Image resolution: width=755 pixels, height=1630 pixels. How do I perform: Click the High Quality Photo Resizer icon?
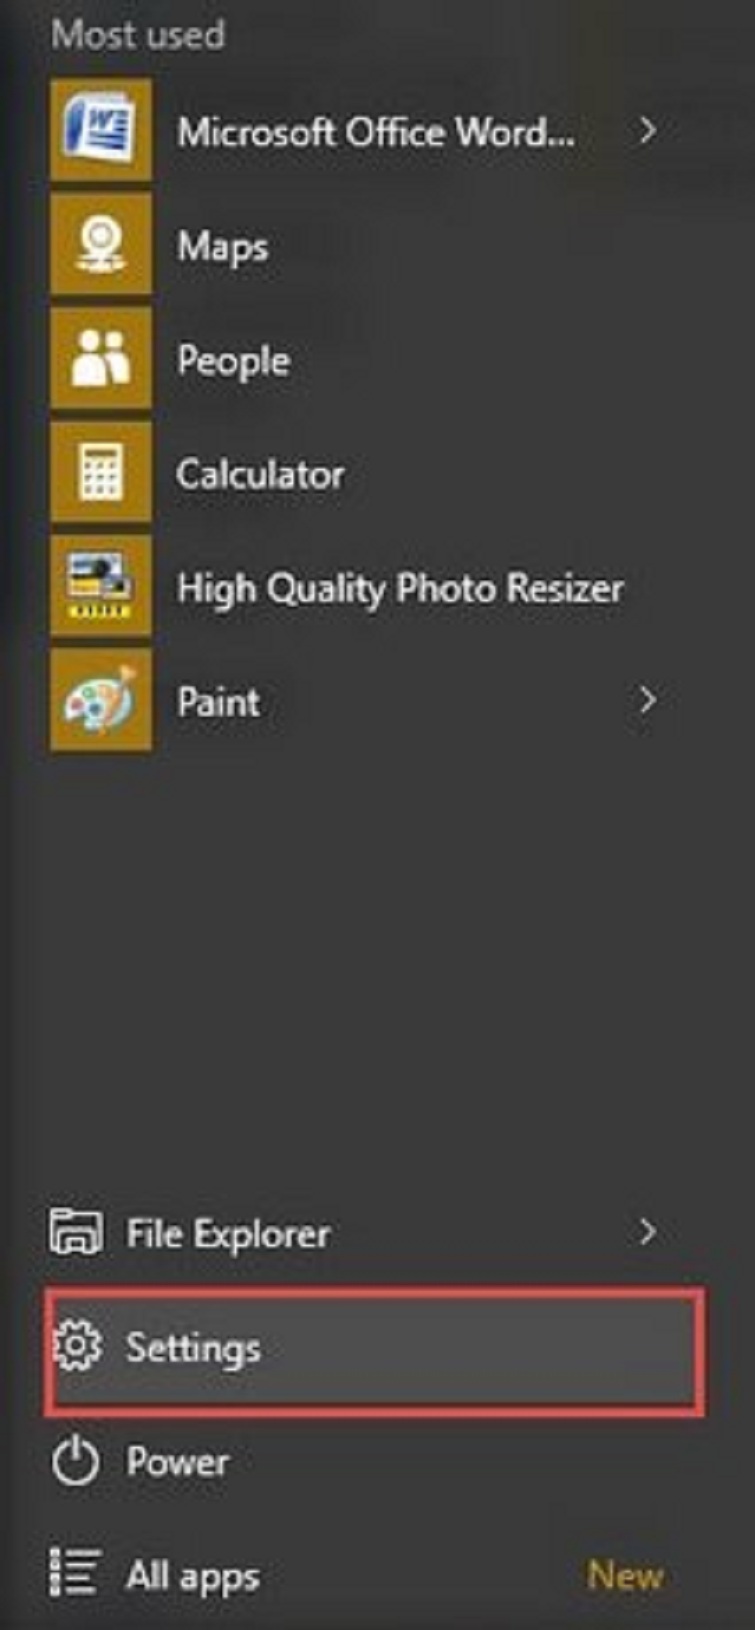101,587
